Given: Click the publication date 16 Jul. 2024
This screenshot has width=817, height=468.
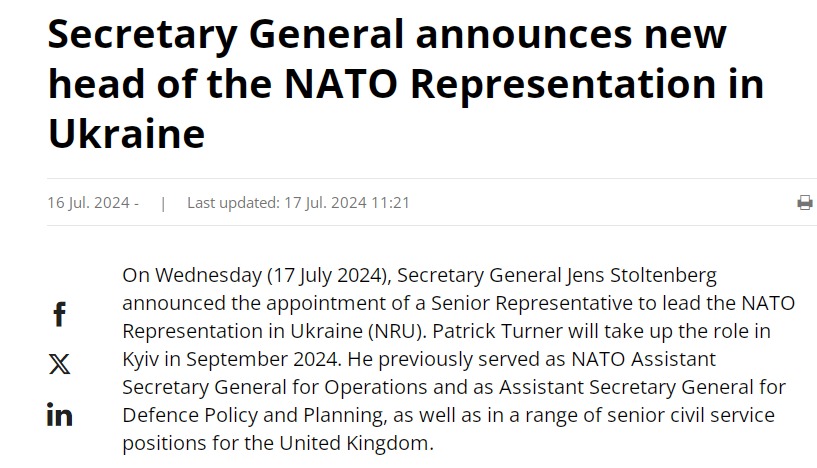Looking at the screenshot, I should point(88,202).
